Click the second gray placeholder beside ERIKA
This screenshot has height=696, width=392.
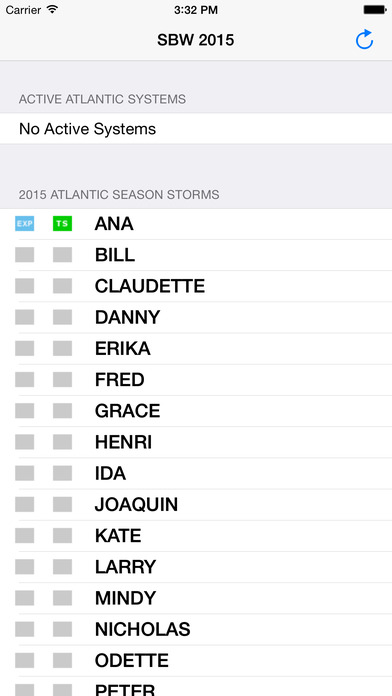(62, 348)
